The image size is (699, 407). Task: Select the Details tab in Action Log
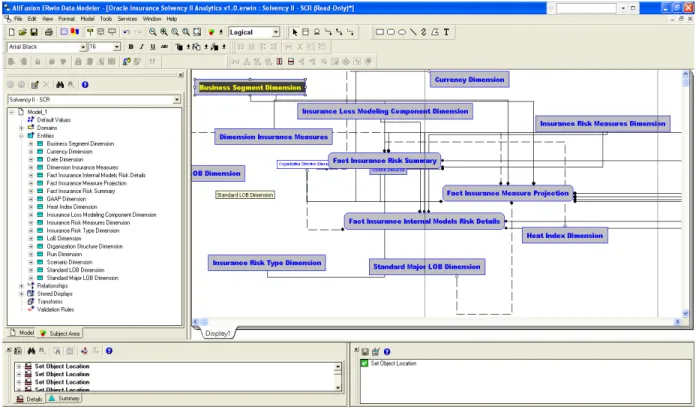coord(29,399)
